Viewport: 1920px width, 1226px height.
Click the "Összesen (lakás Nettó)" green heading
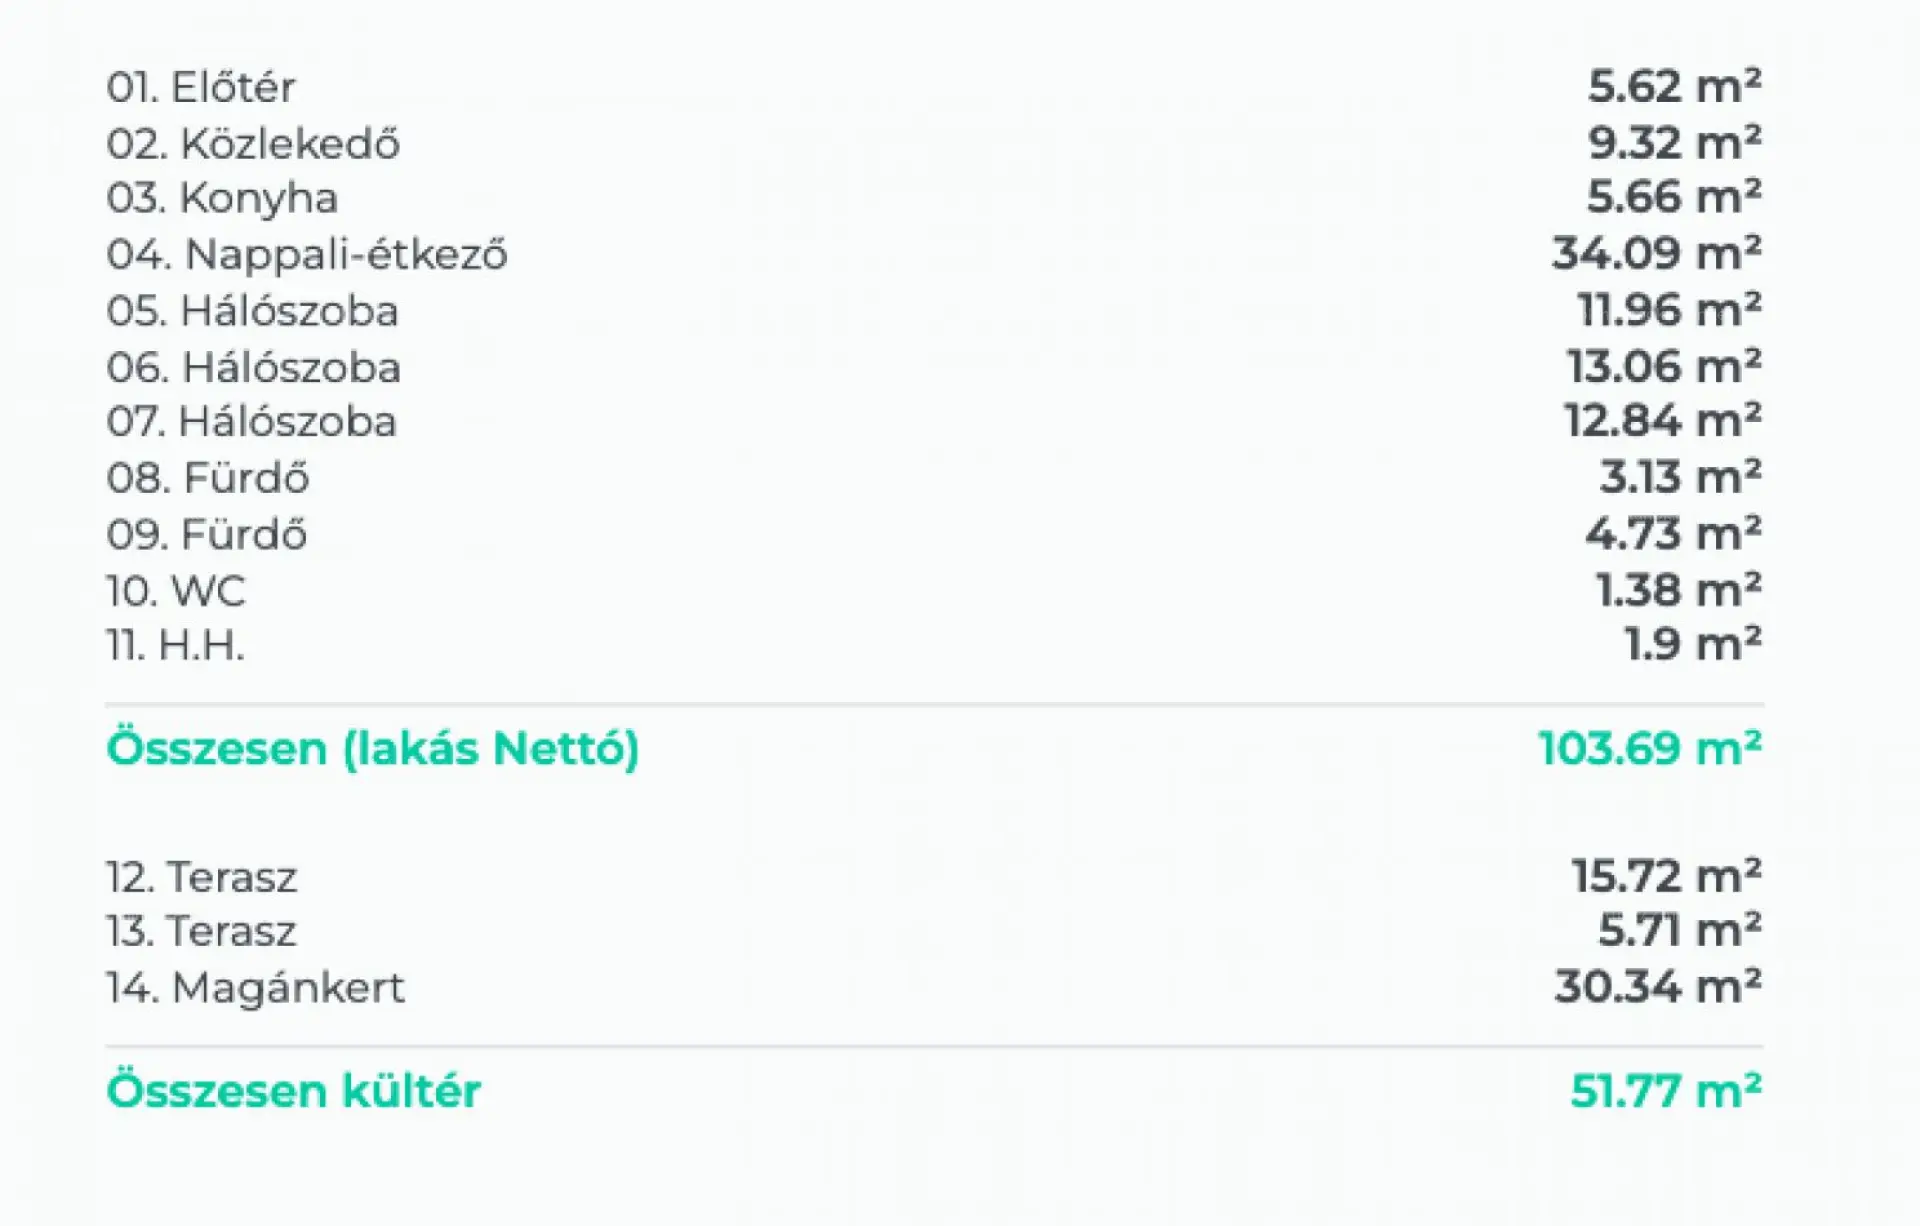click(372, 749)
